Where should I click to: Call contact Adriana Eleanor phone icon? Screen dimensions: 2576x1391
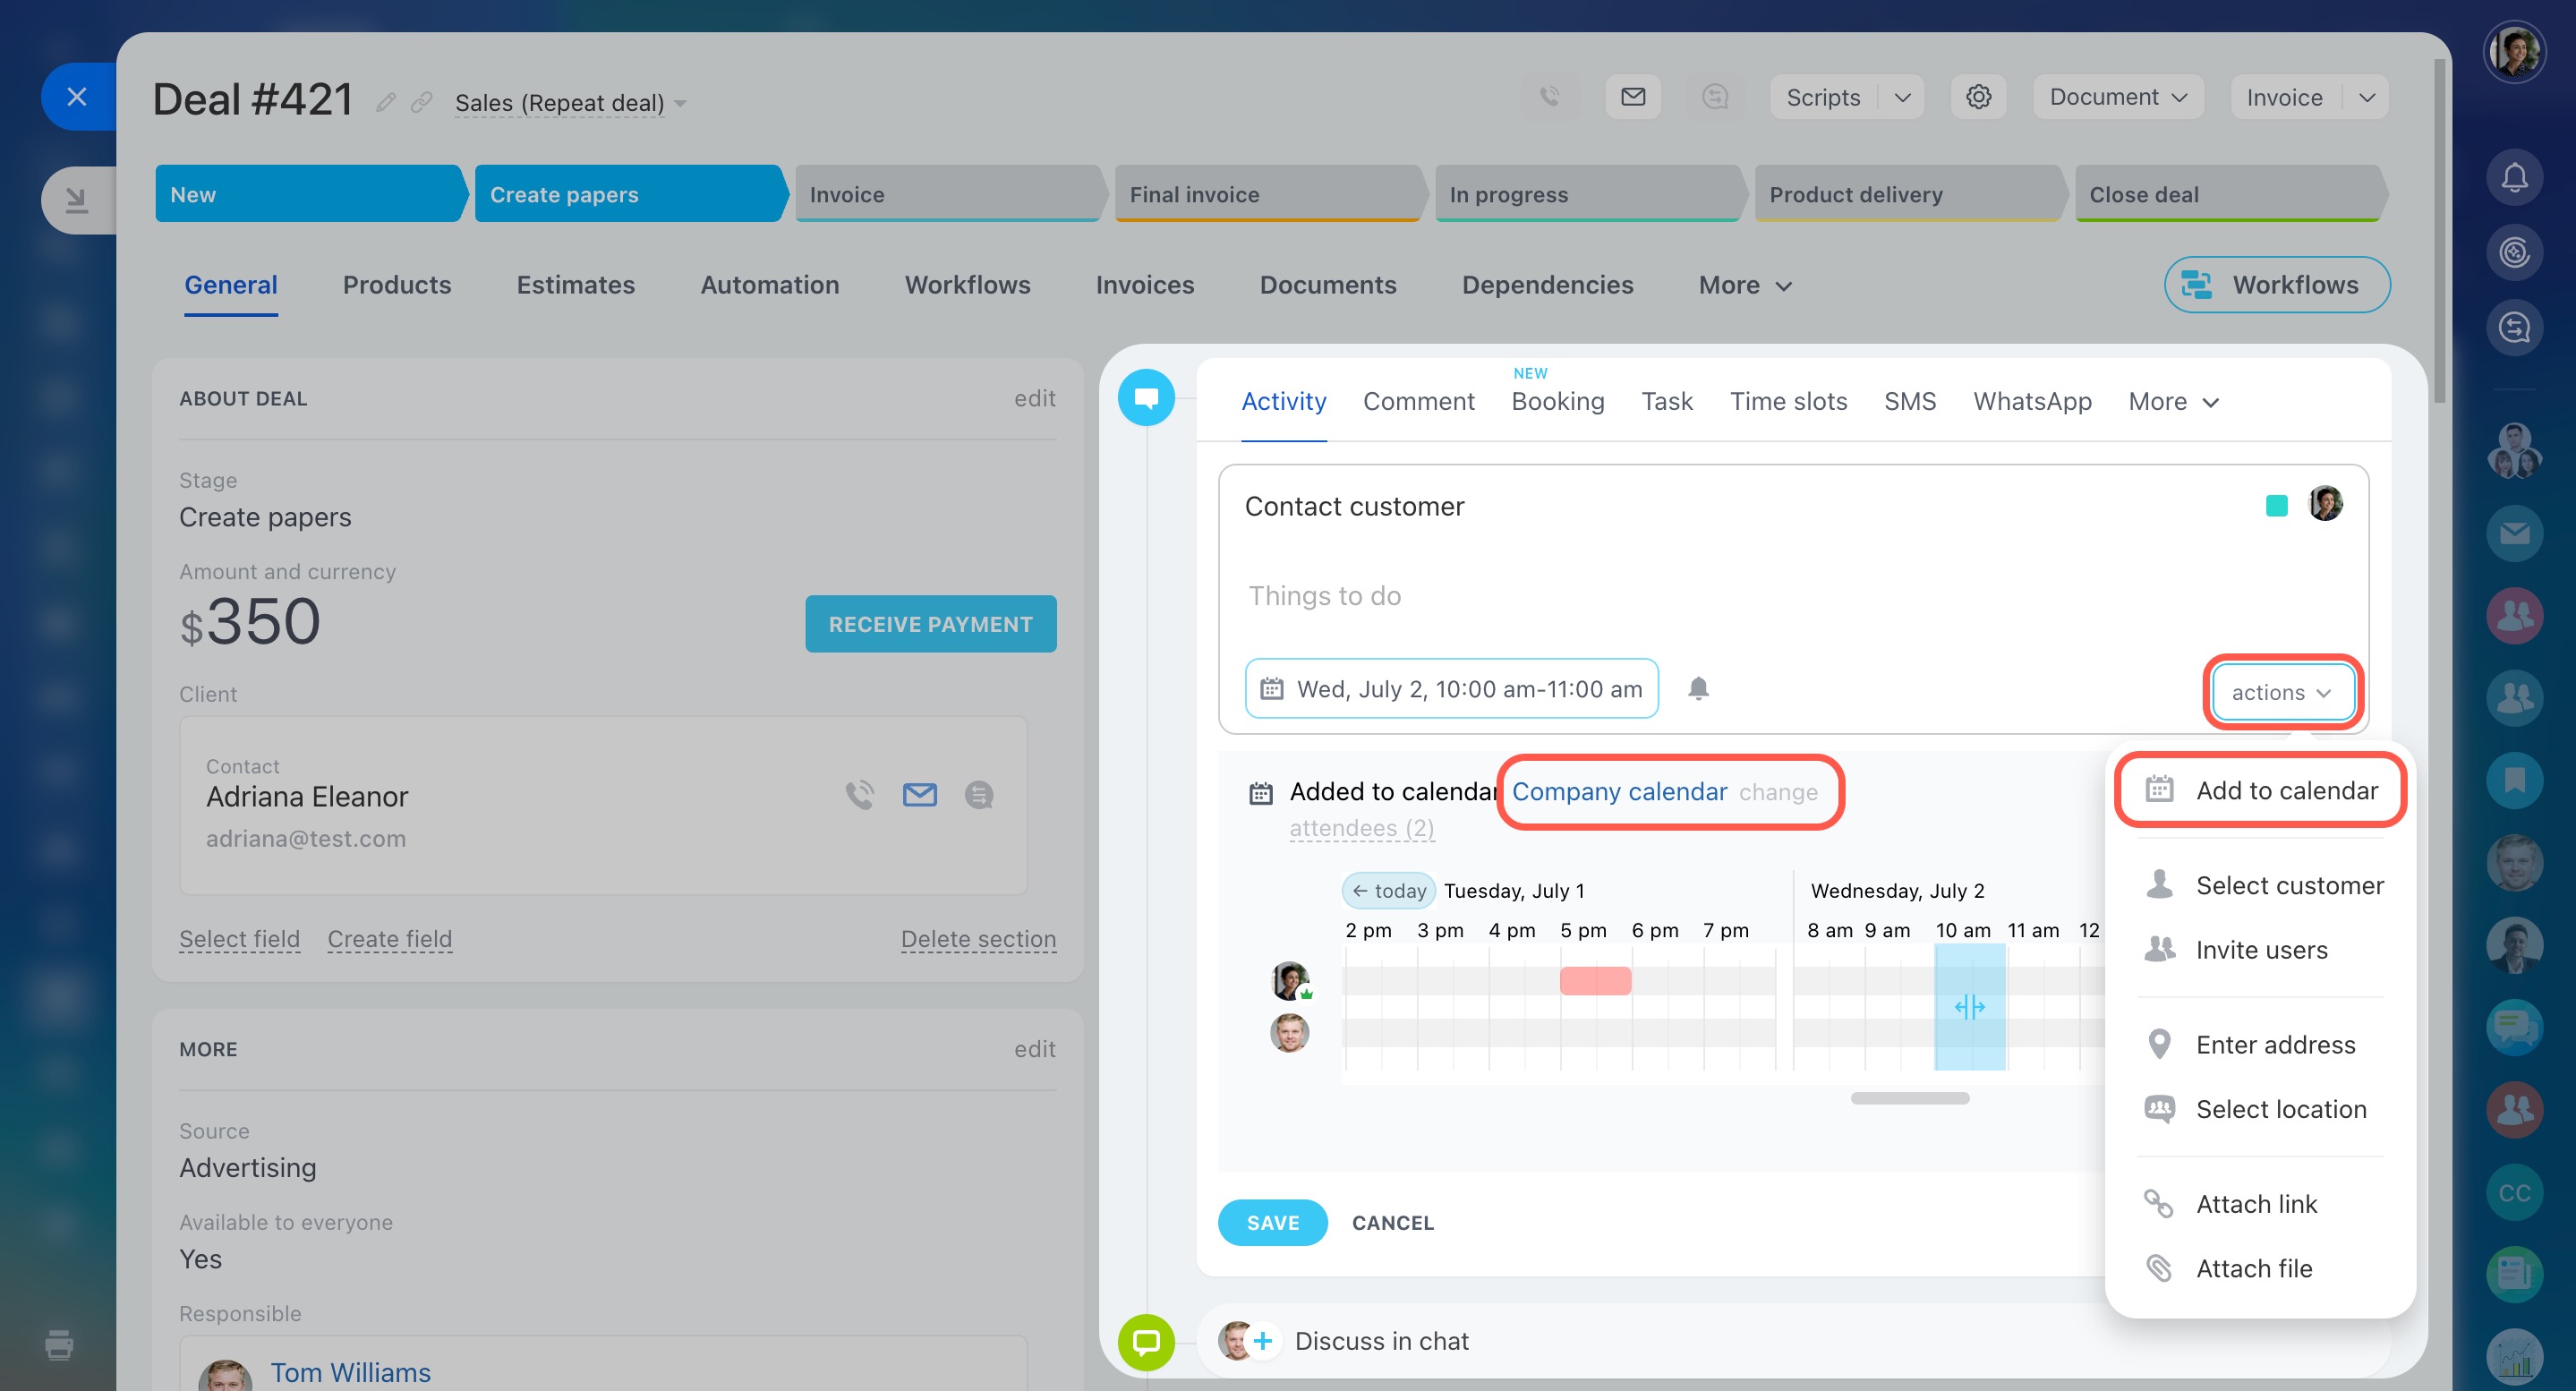(x=859, y=795)
